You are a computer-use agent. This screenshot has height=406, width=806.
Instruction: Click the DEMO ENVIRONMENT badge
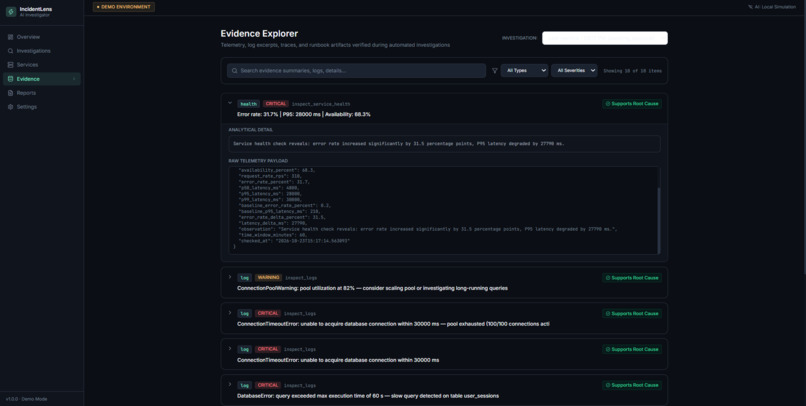click(x=124, y=7)
